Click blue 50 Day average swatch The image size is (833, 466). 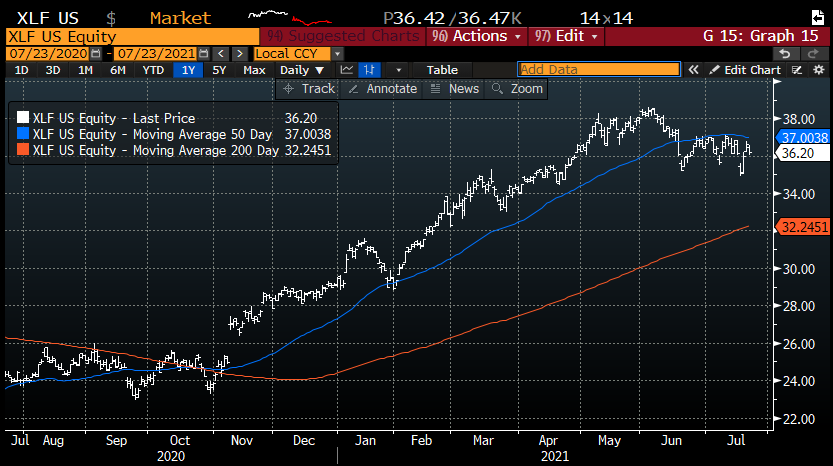pyautogui.click(x=23, y=133)
